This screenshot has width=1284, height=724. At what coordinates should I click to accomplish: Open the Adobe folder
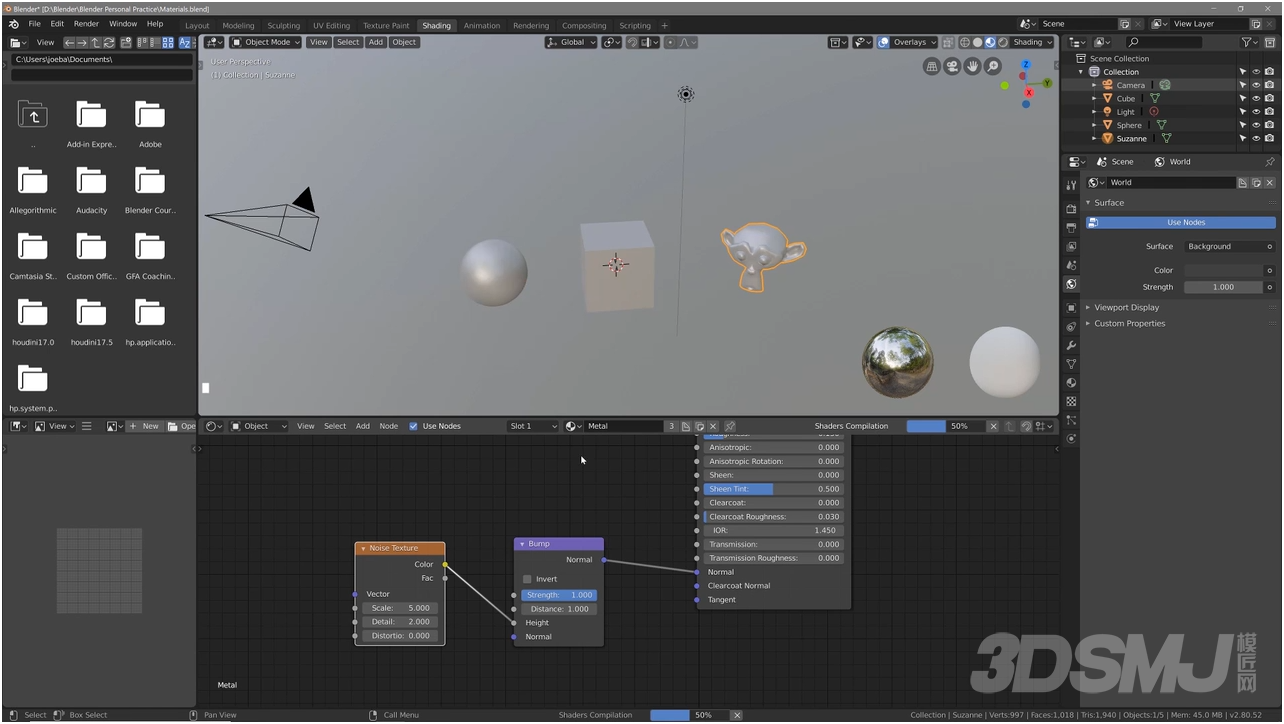coord(150,122)
